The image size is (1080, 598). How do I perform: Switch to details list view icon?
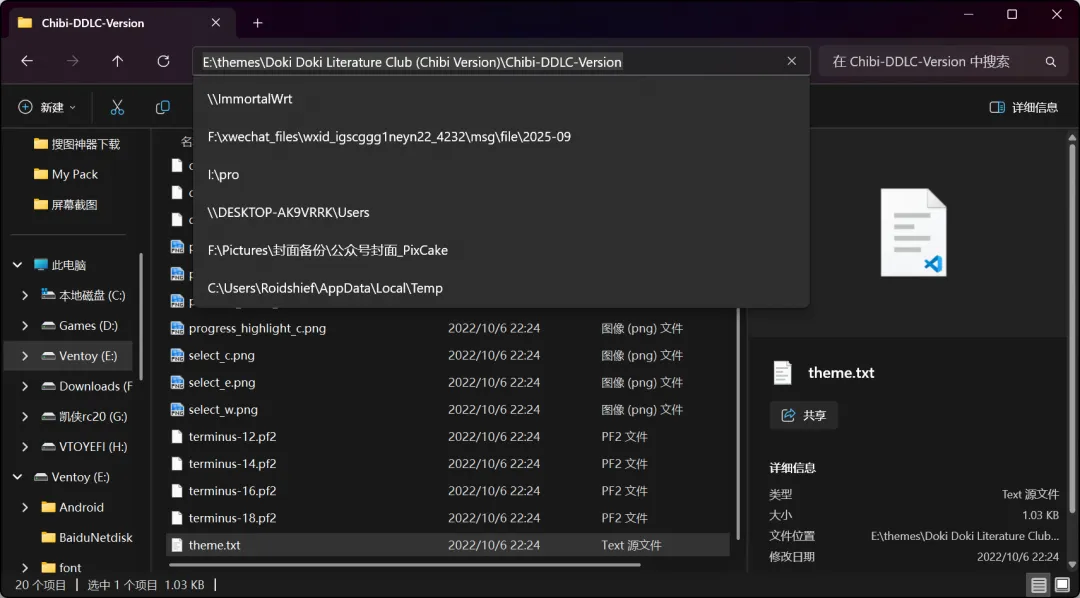1039,586
